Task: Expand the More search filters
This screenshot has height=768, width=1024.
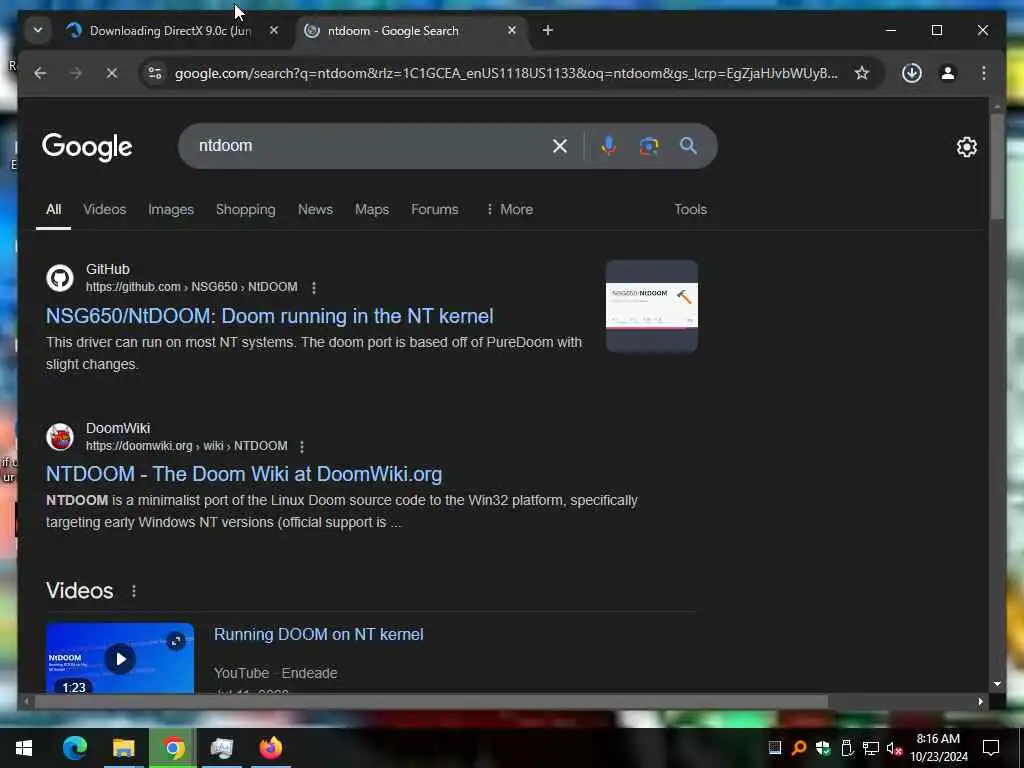Action: pos(509,210)
